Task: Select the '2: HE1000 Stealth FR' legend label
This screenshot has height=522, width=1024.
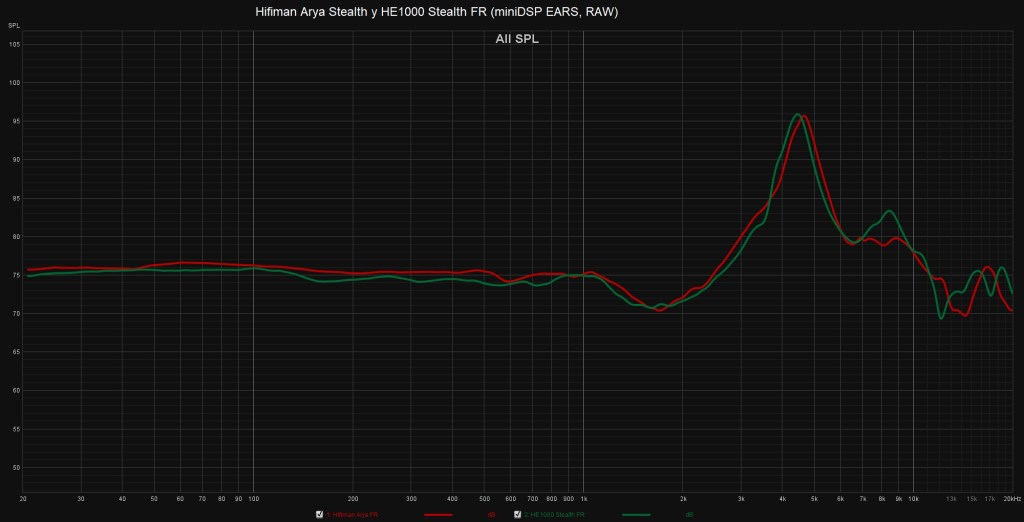Action: pyautogui.click(x=554, y=514)
